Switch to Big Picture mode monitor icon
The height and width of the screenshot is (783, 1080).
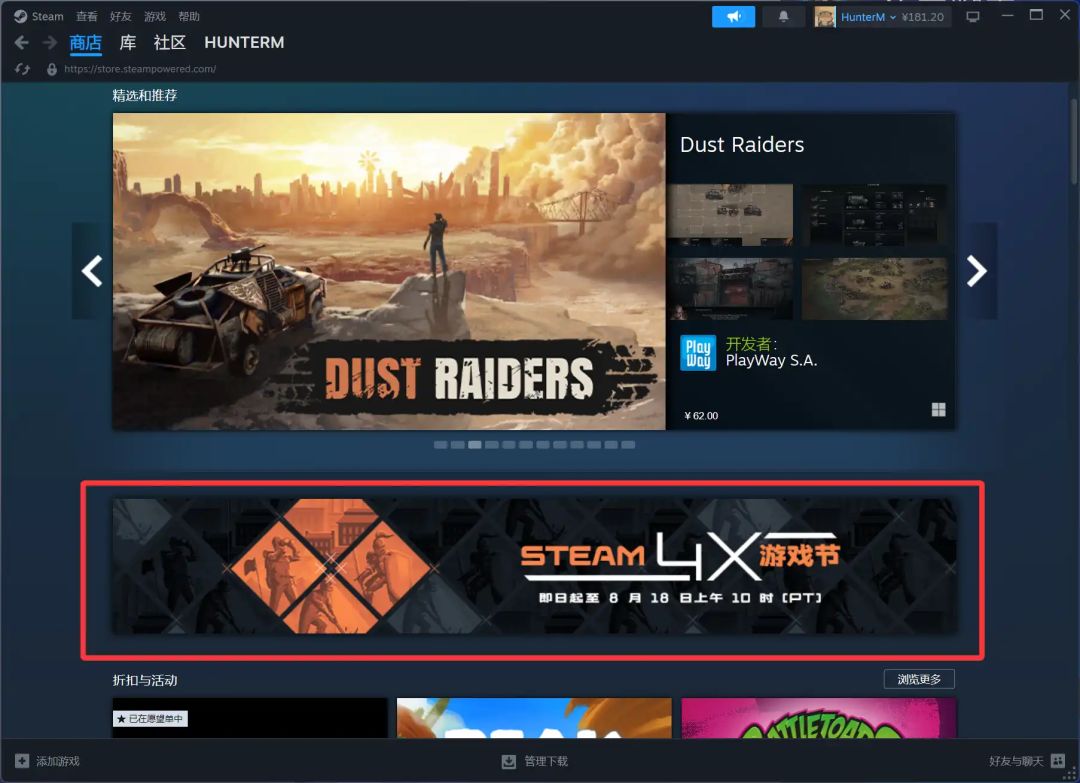(973, 17)
